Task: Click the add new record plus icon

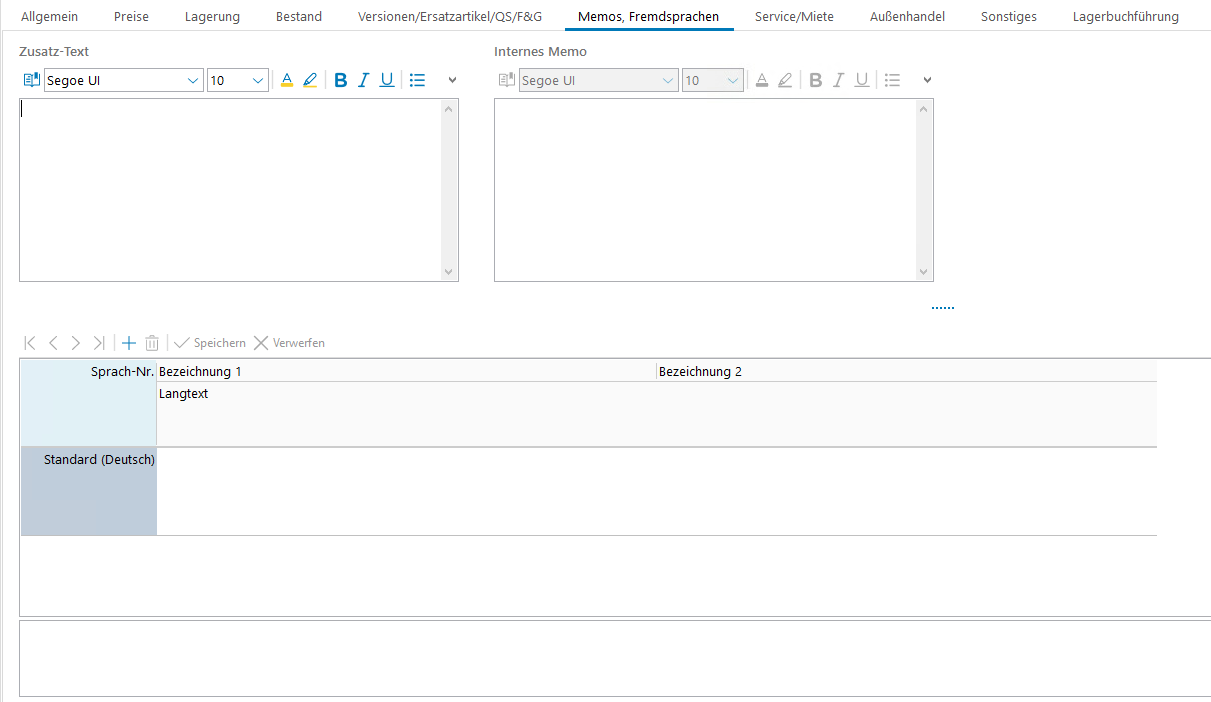Action: click(129, 343)
